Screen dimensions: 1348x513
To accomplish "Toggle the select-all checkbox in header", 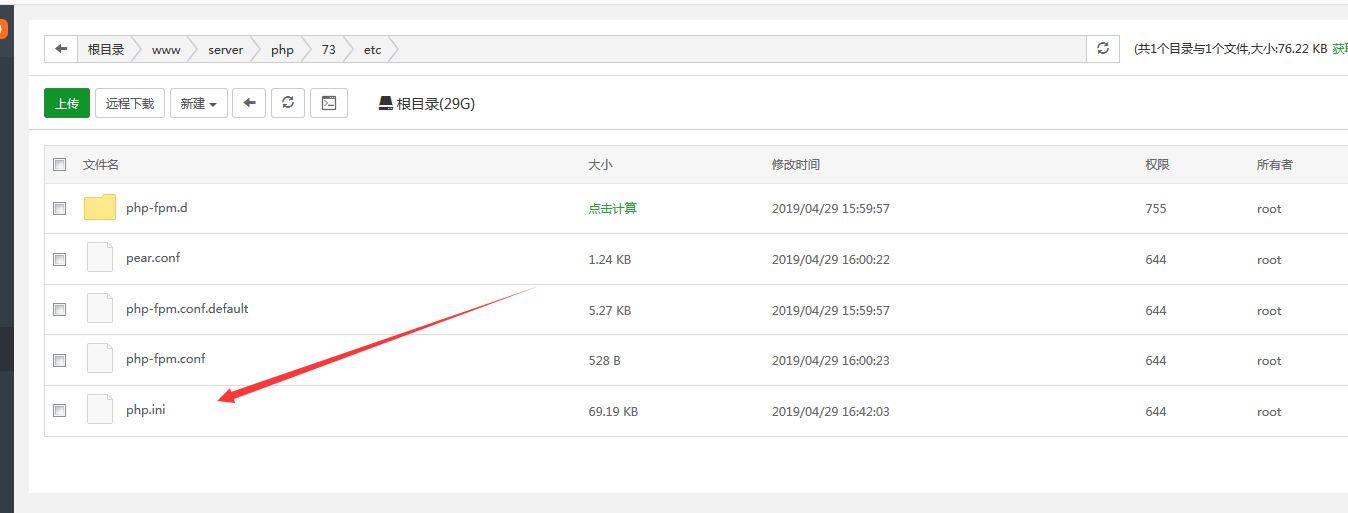I will click(x=59, y=165).
